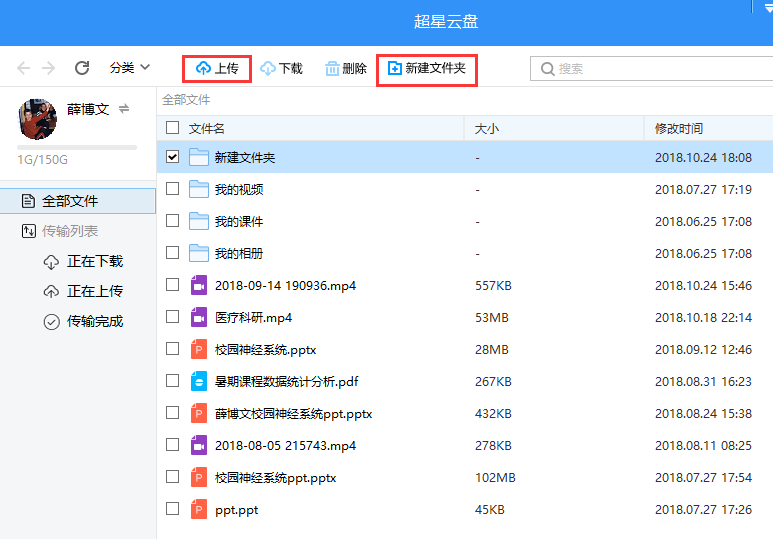The width and height of the screenshot is (773, 539).
Task: Click video icon of 2018-09-14 190936.mp4
Action: point(199,285)
